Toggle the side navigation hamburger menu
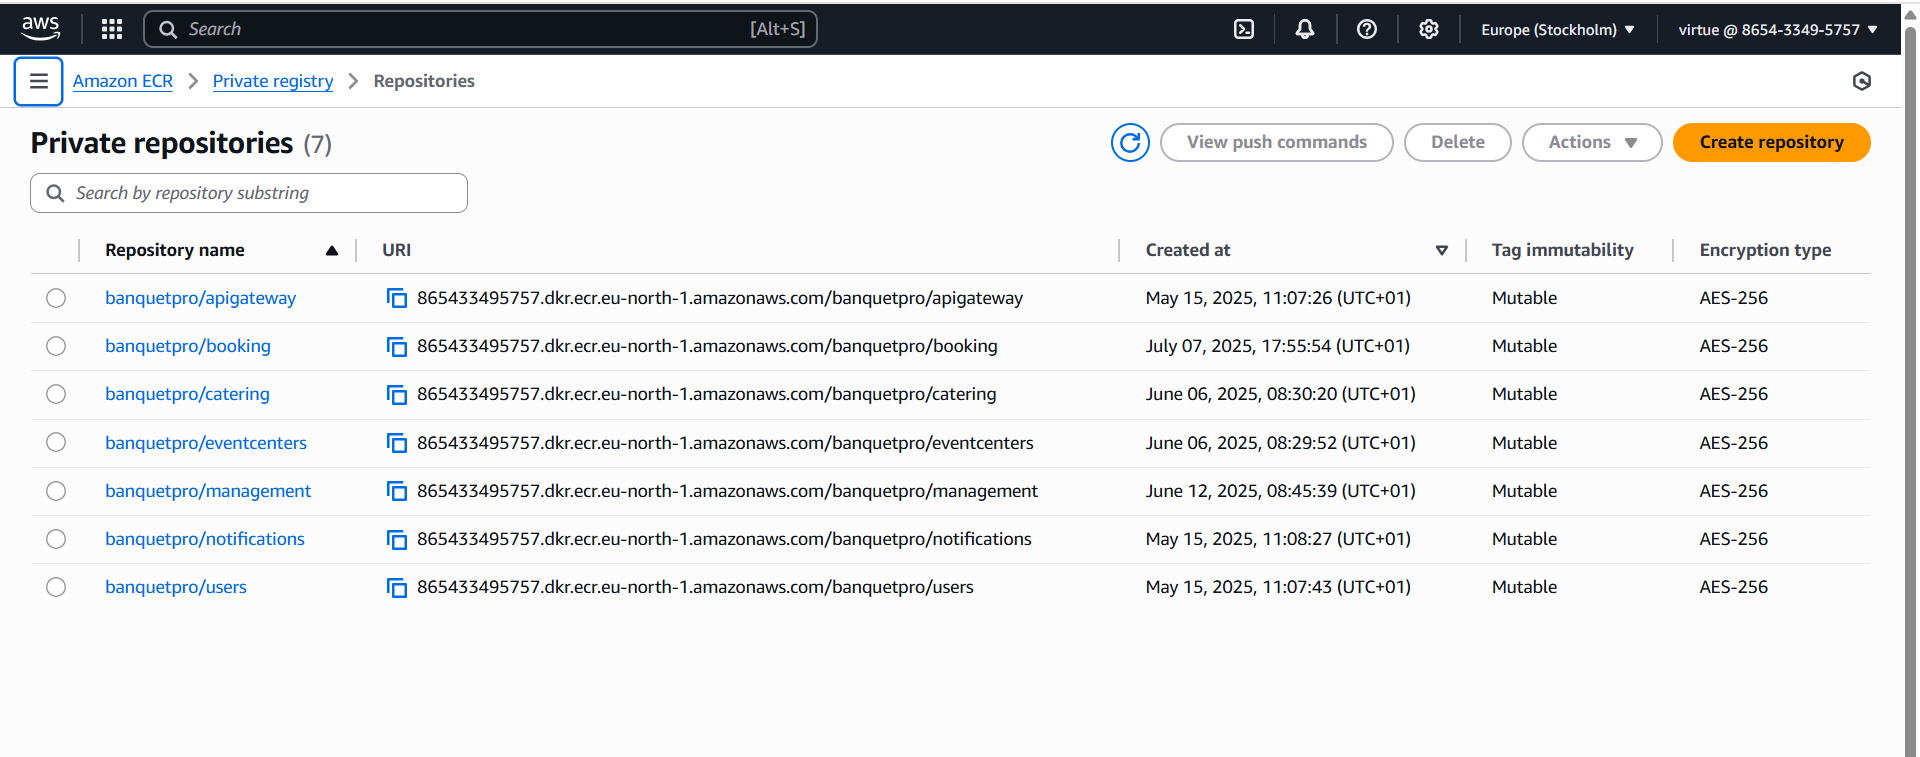1920x757 pixels. 38,81
